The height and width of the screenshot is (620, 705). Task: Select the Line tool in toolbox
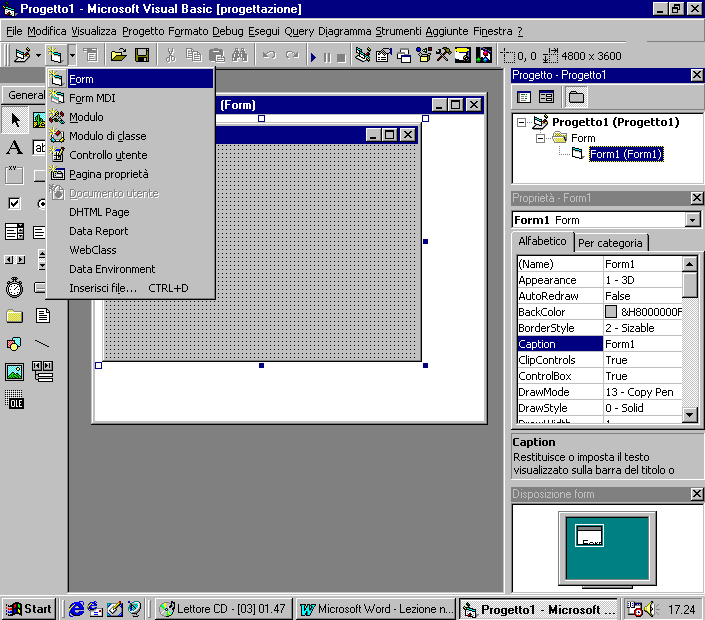pos(43,344)
